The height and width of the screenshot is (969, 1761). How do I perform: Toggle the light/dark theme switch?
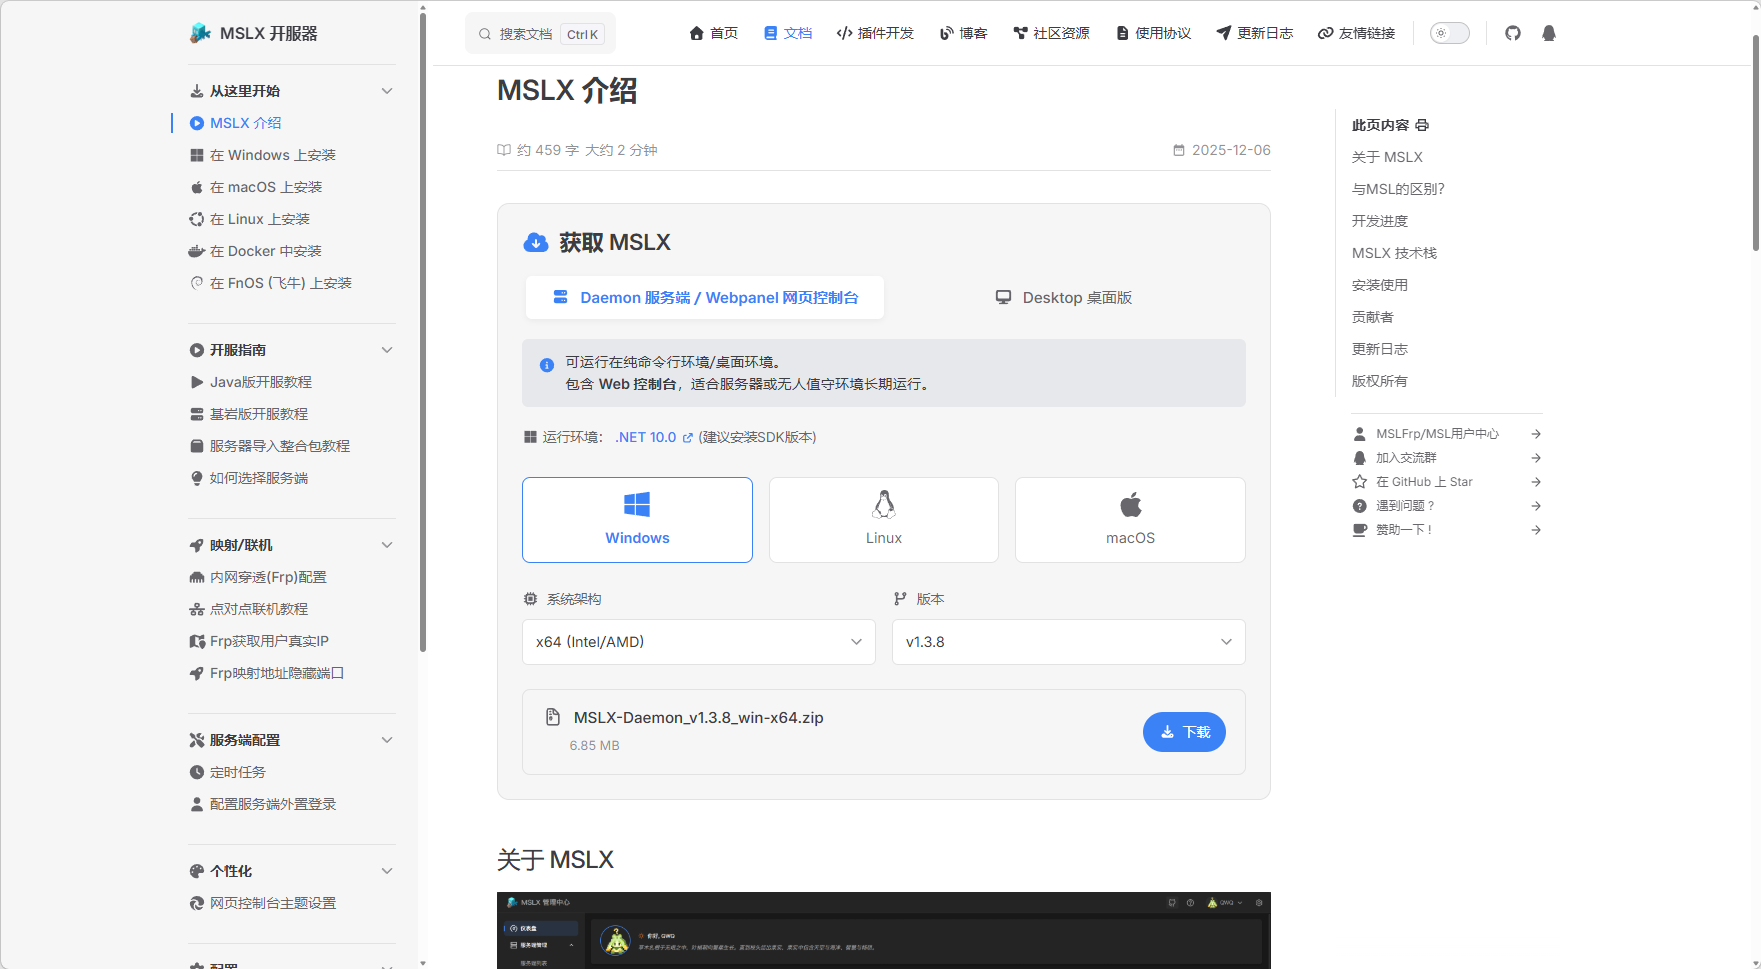1450,33
